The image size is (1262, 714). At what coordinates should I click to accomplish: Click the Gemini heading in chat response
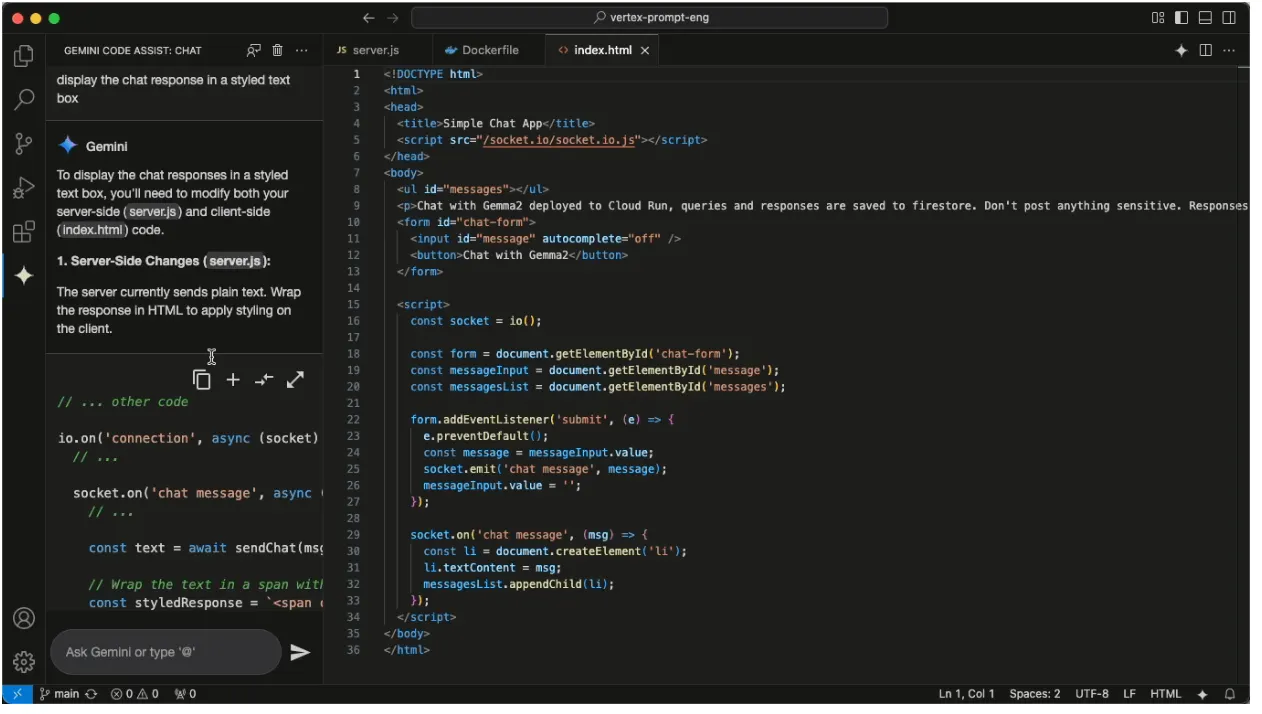tap(107, 146)
